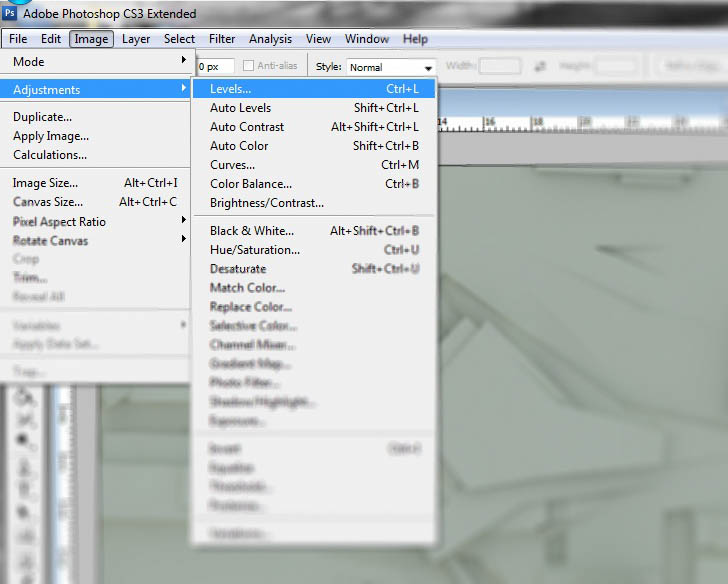728x584 pixels.
Task: Open Hue/Saturation... adjustment
Action: pyautogui.click(x=314, y=250)
